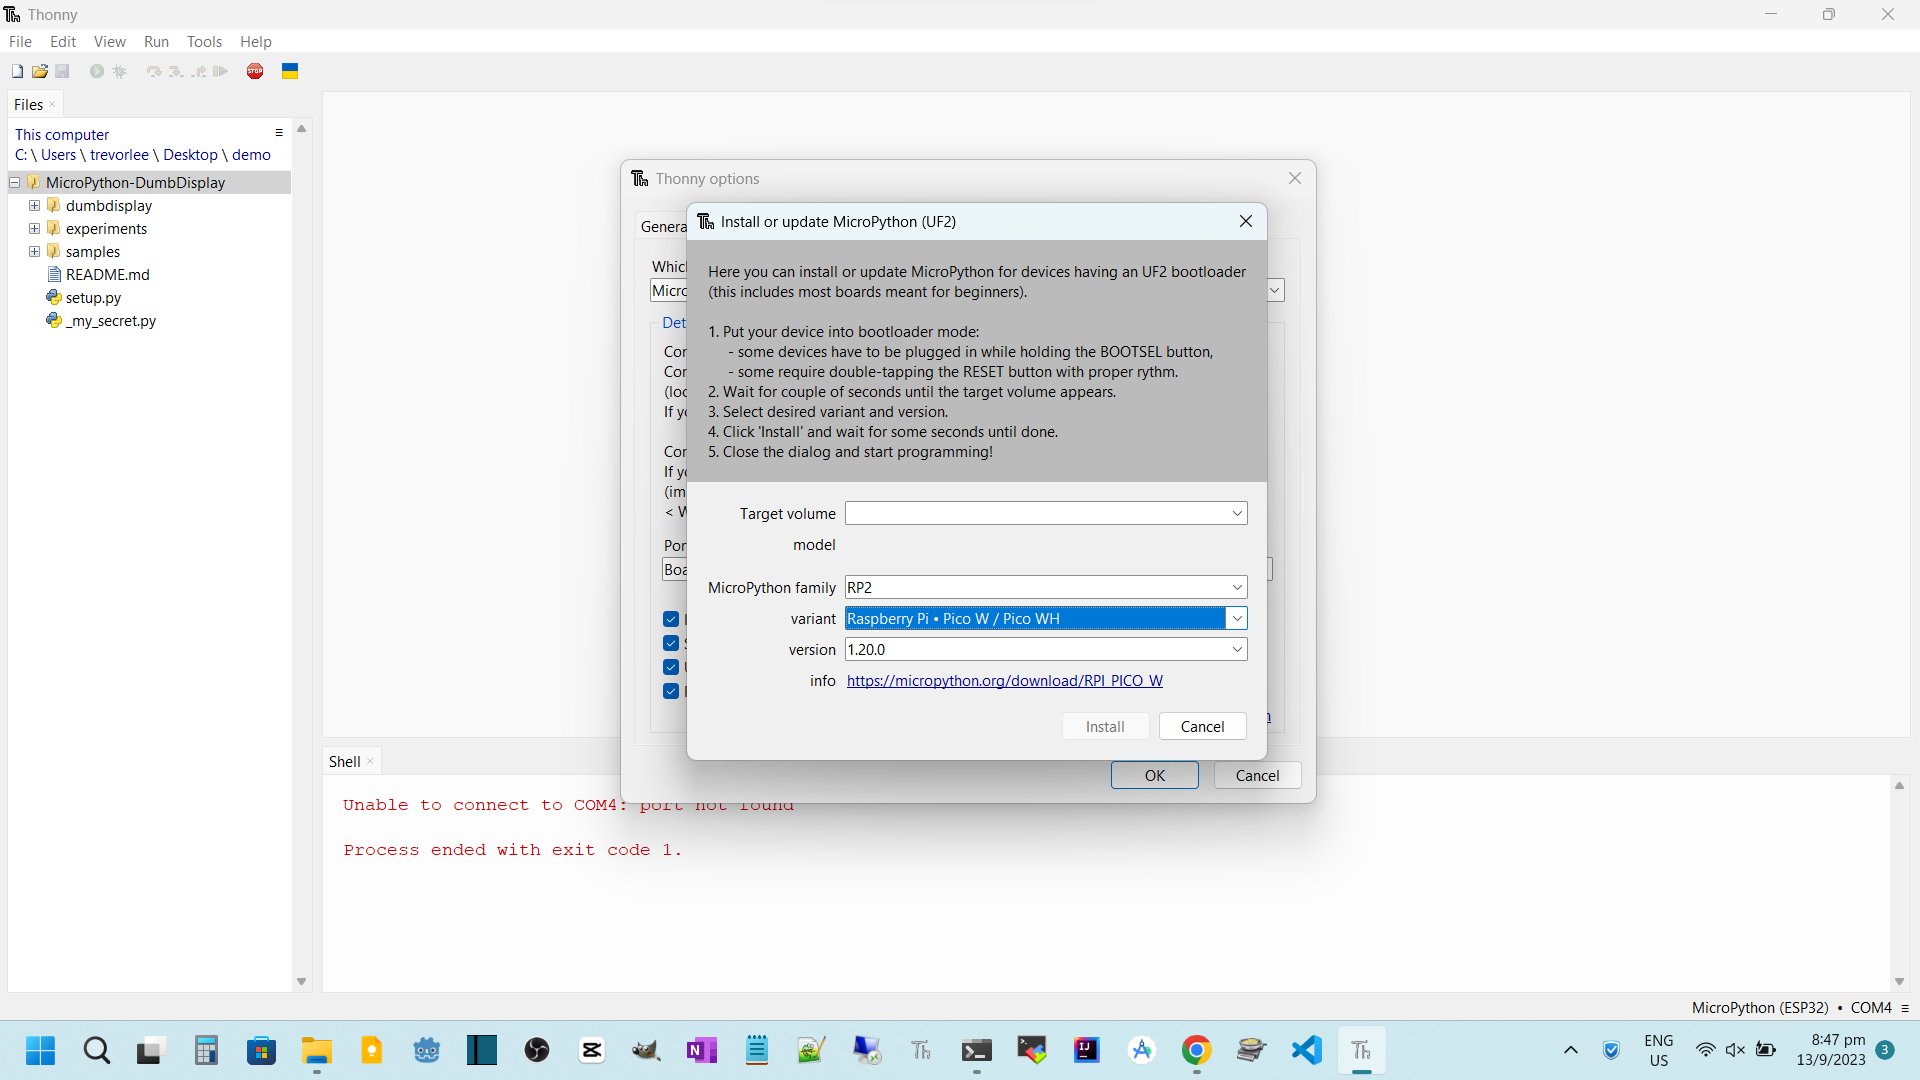Toggle the topmost checkbox in Thonny options

[671, 619]
